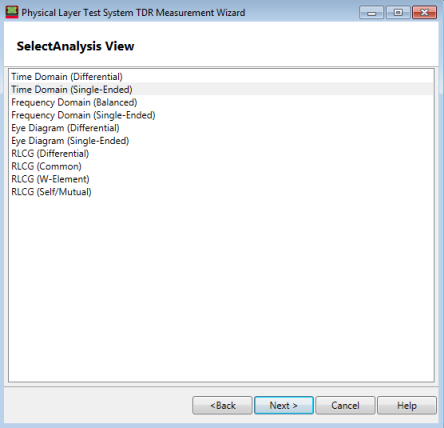Select Time Domain (Single-Ended) analysis
Image resolution: width=444 pixels, height=428 pixels.
click(x=221, y=89)
